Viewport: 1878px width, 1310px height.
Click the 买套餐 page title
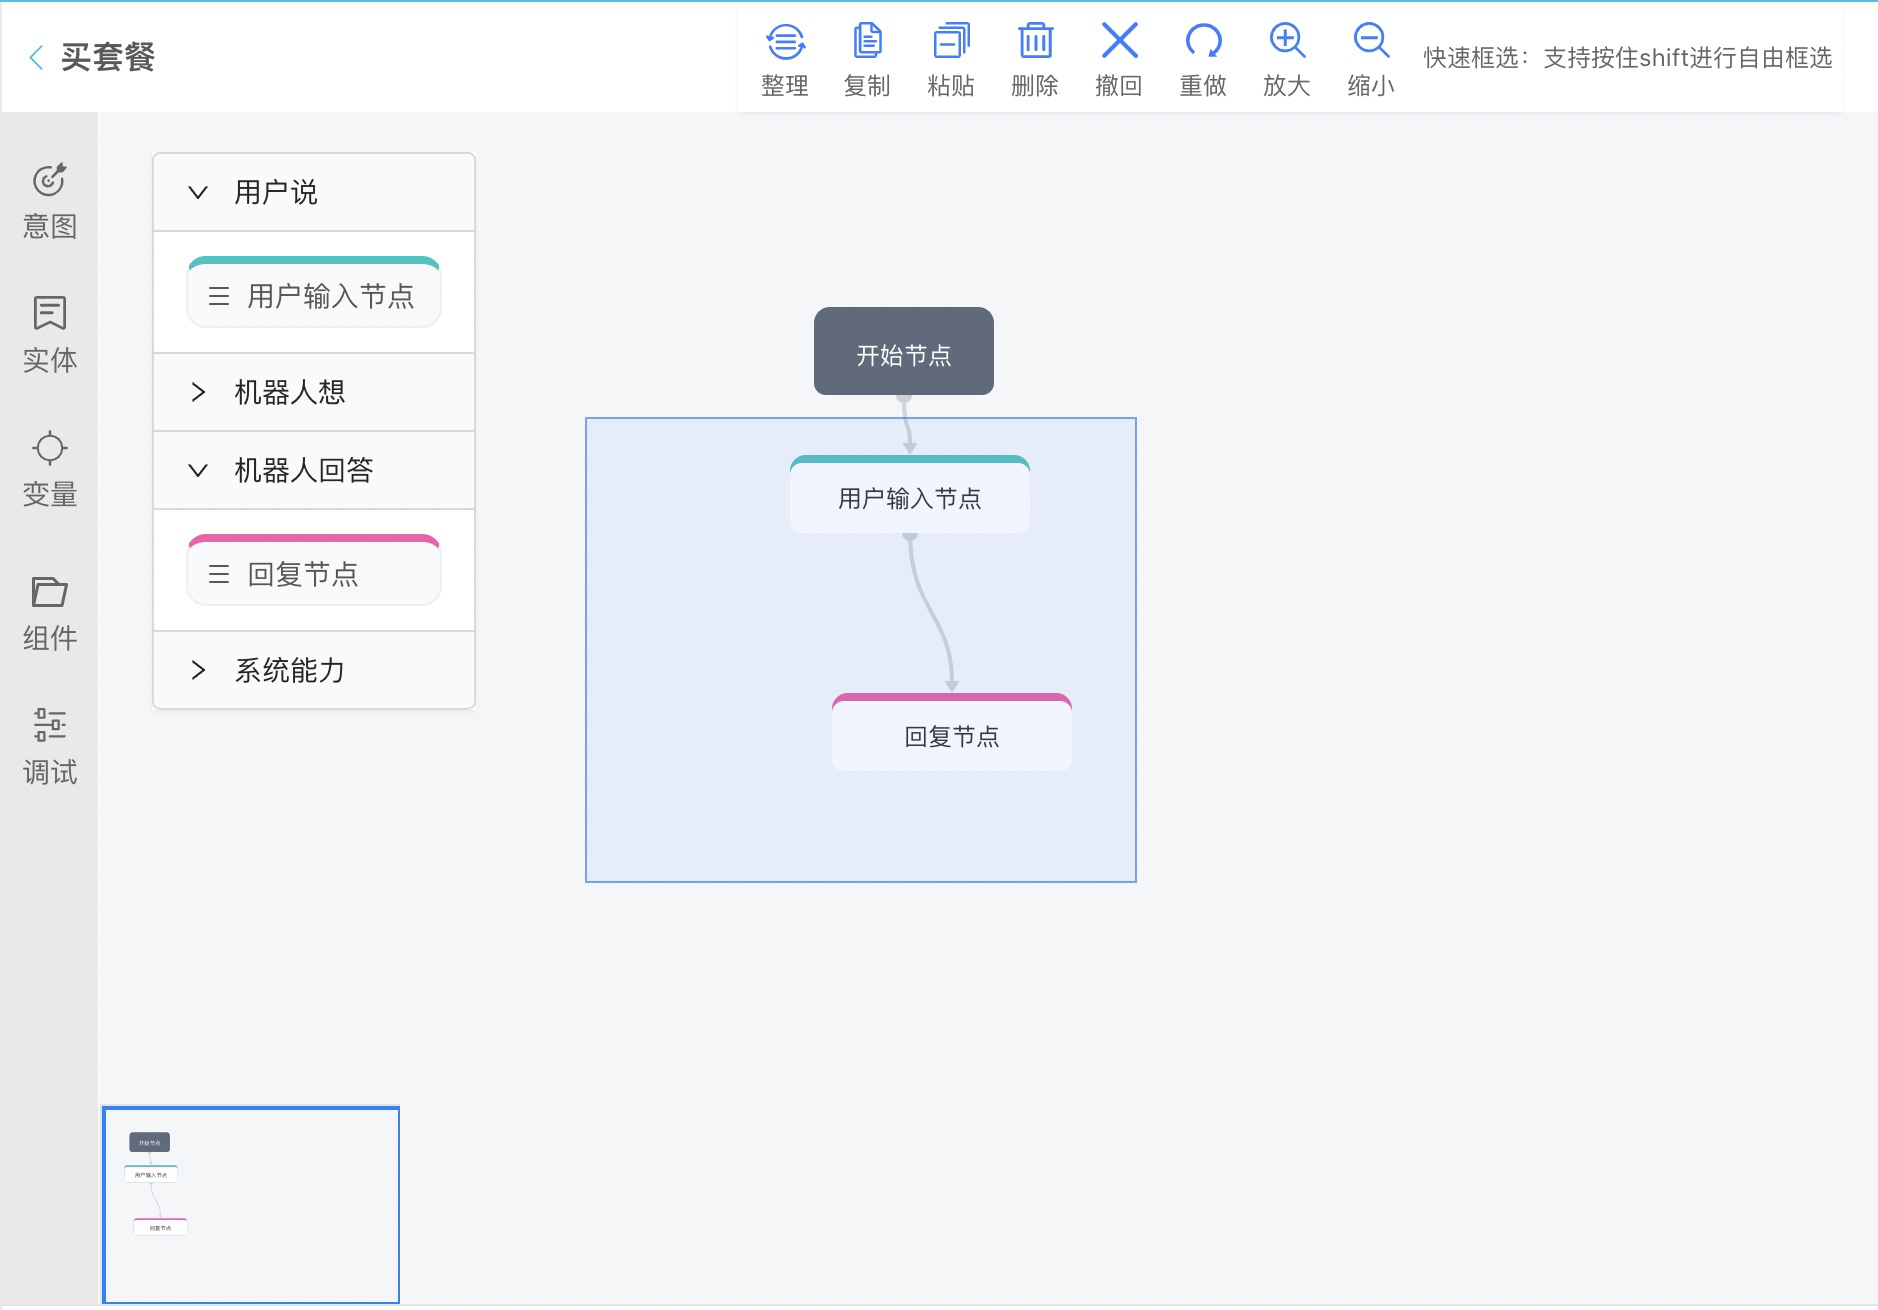pos(108,57)
